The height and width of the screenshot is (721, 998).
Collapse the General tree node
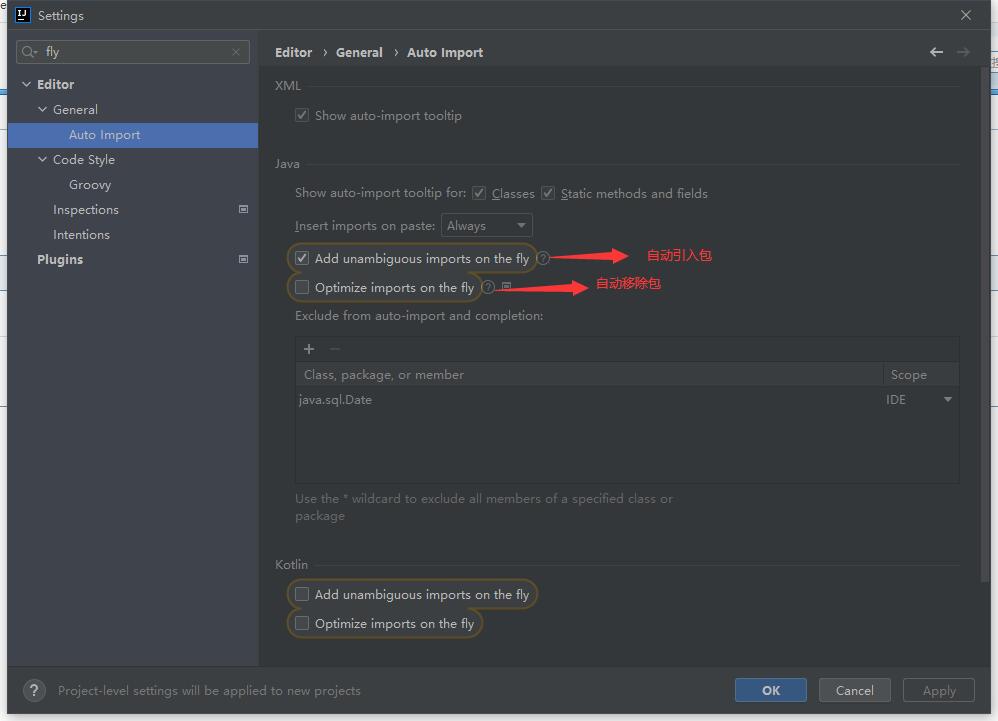click(43, 109)
